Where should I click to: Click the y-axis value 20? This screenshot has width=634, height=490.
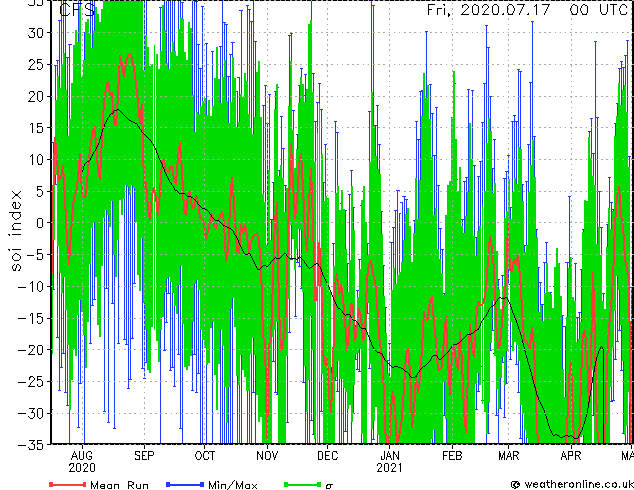coord(35,96)
